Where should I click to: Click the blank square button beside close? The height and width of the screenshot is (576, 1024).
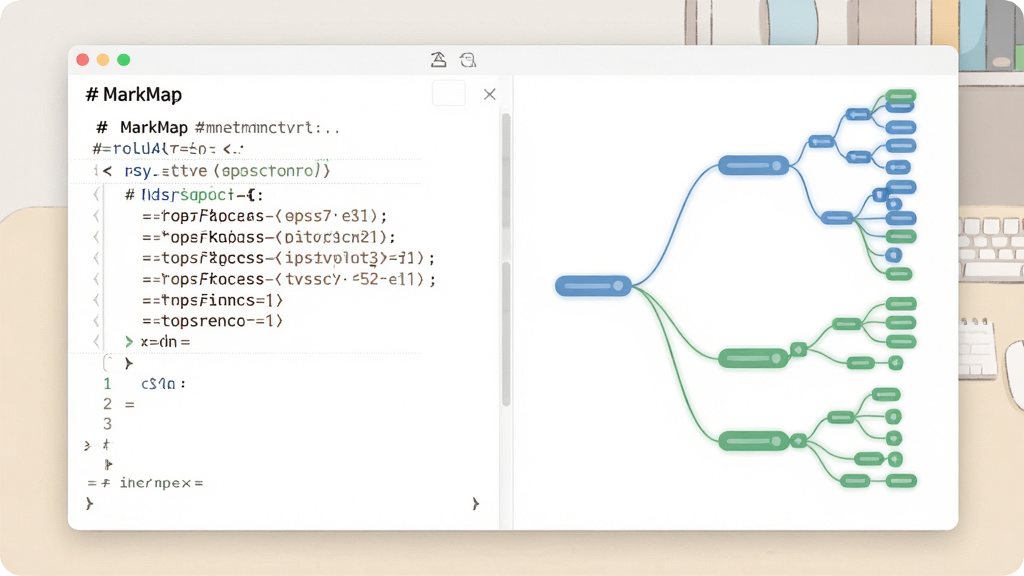point(449,93)
